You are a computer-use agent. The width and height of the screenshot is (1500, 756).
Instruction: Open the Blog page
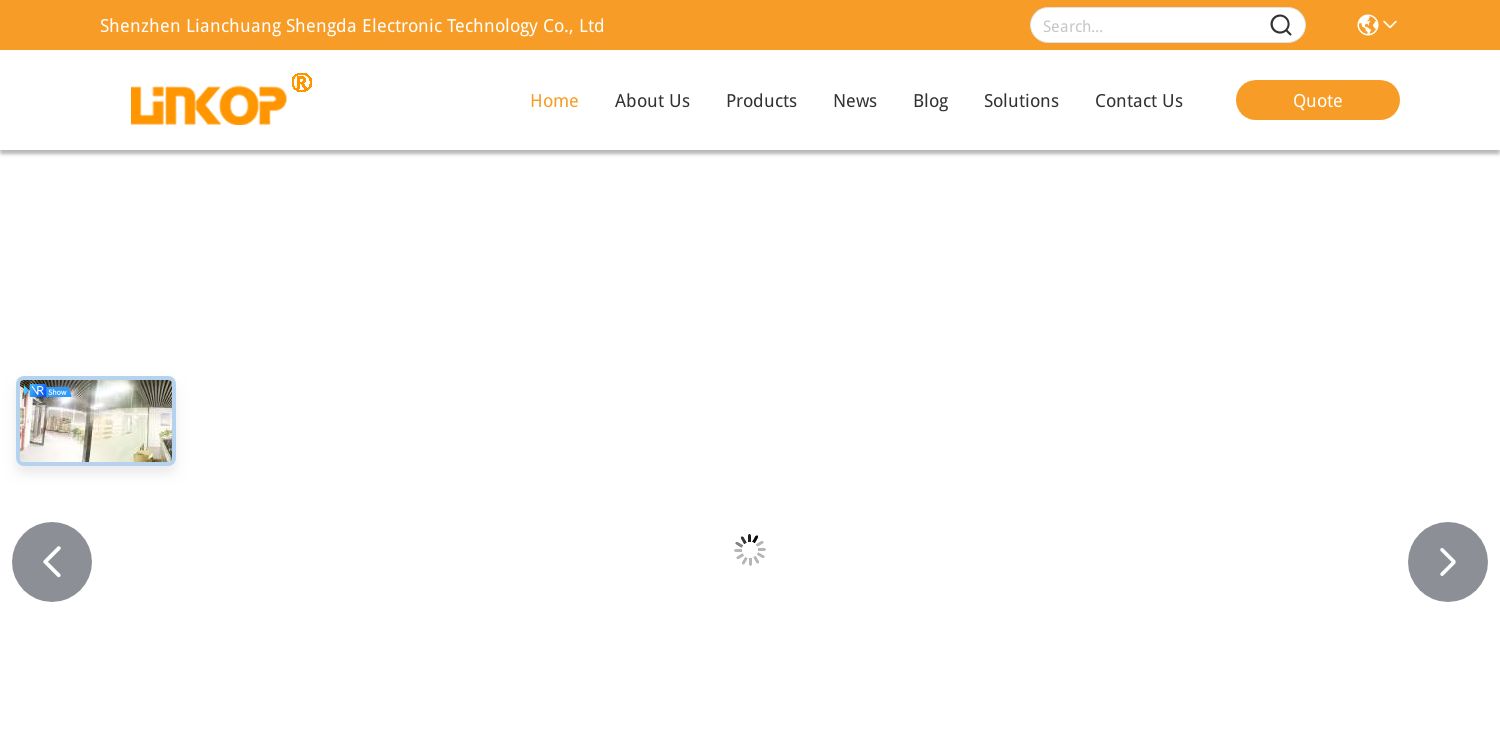pyautogui.click(x=930, y=100)
